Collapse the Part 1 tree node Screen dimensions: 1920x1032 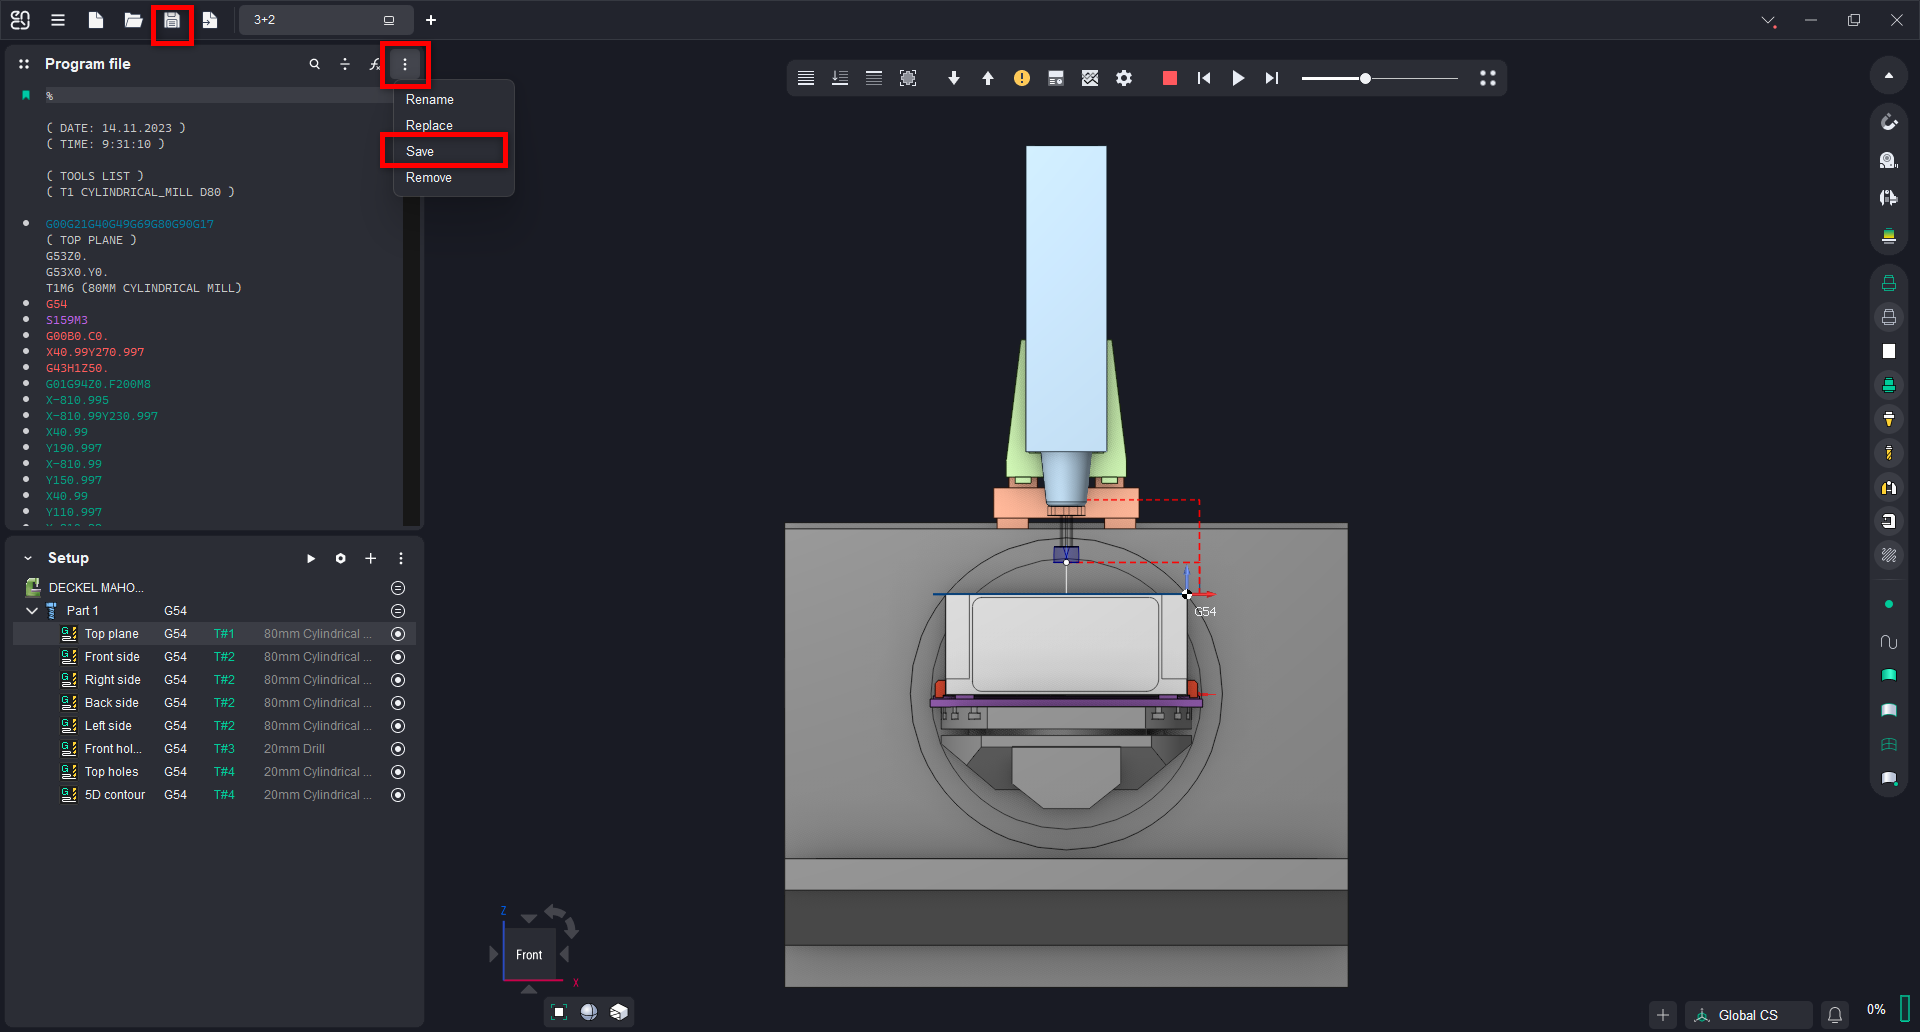(x=32, y=611)
